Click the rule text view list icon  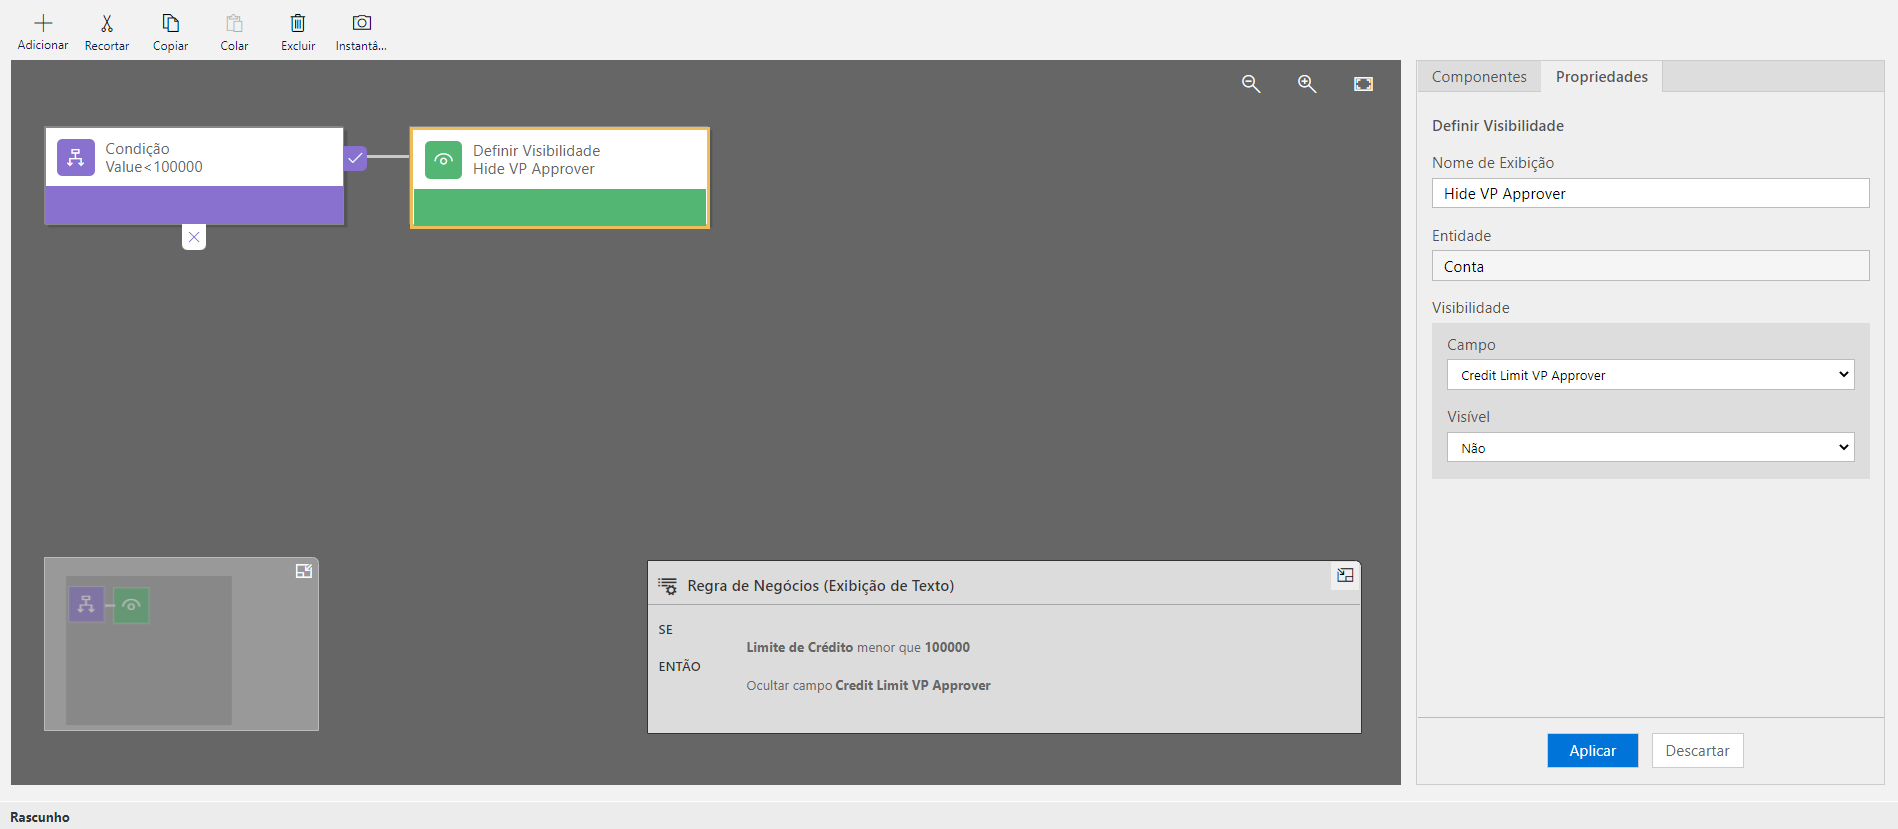(668, 586)
